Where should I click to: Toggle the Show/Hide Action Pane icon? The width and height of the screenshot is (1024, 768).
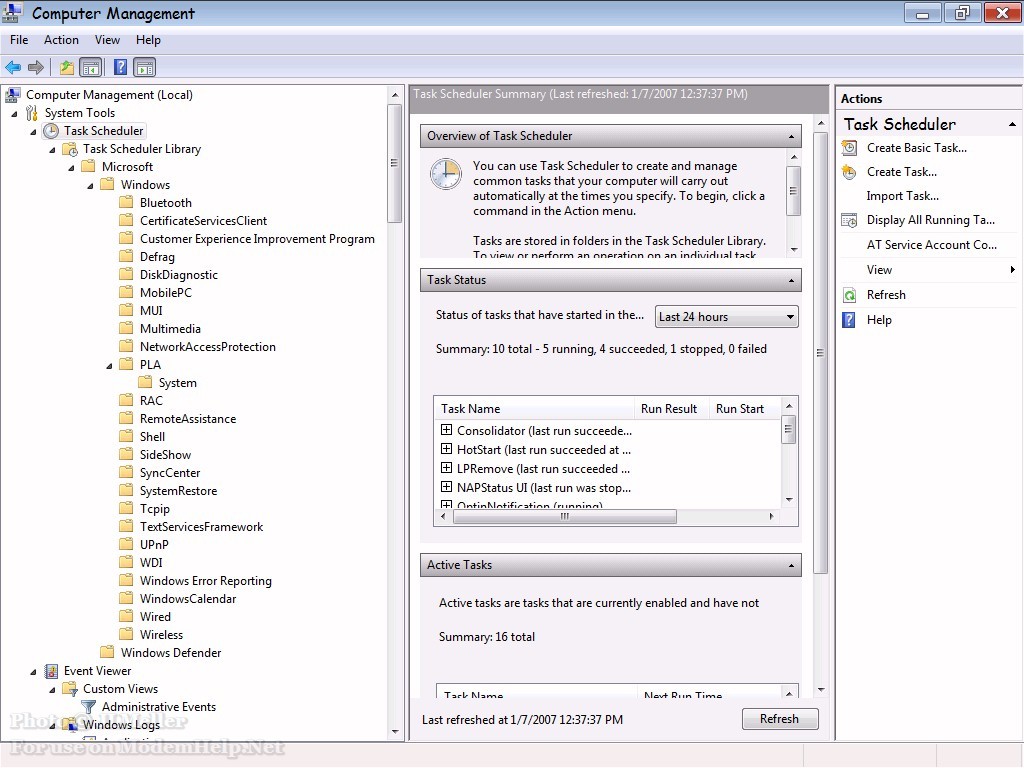point(144,67)
